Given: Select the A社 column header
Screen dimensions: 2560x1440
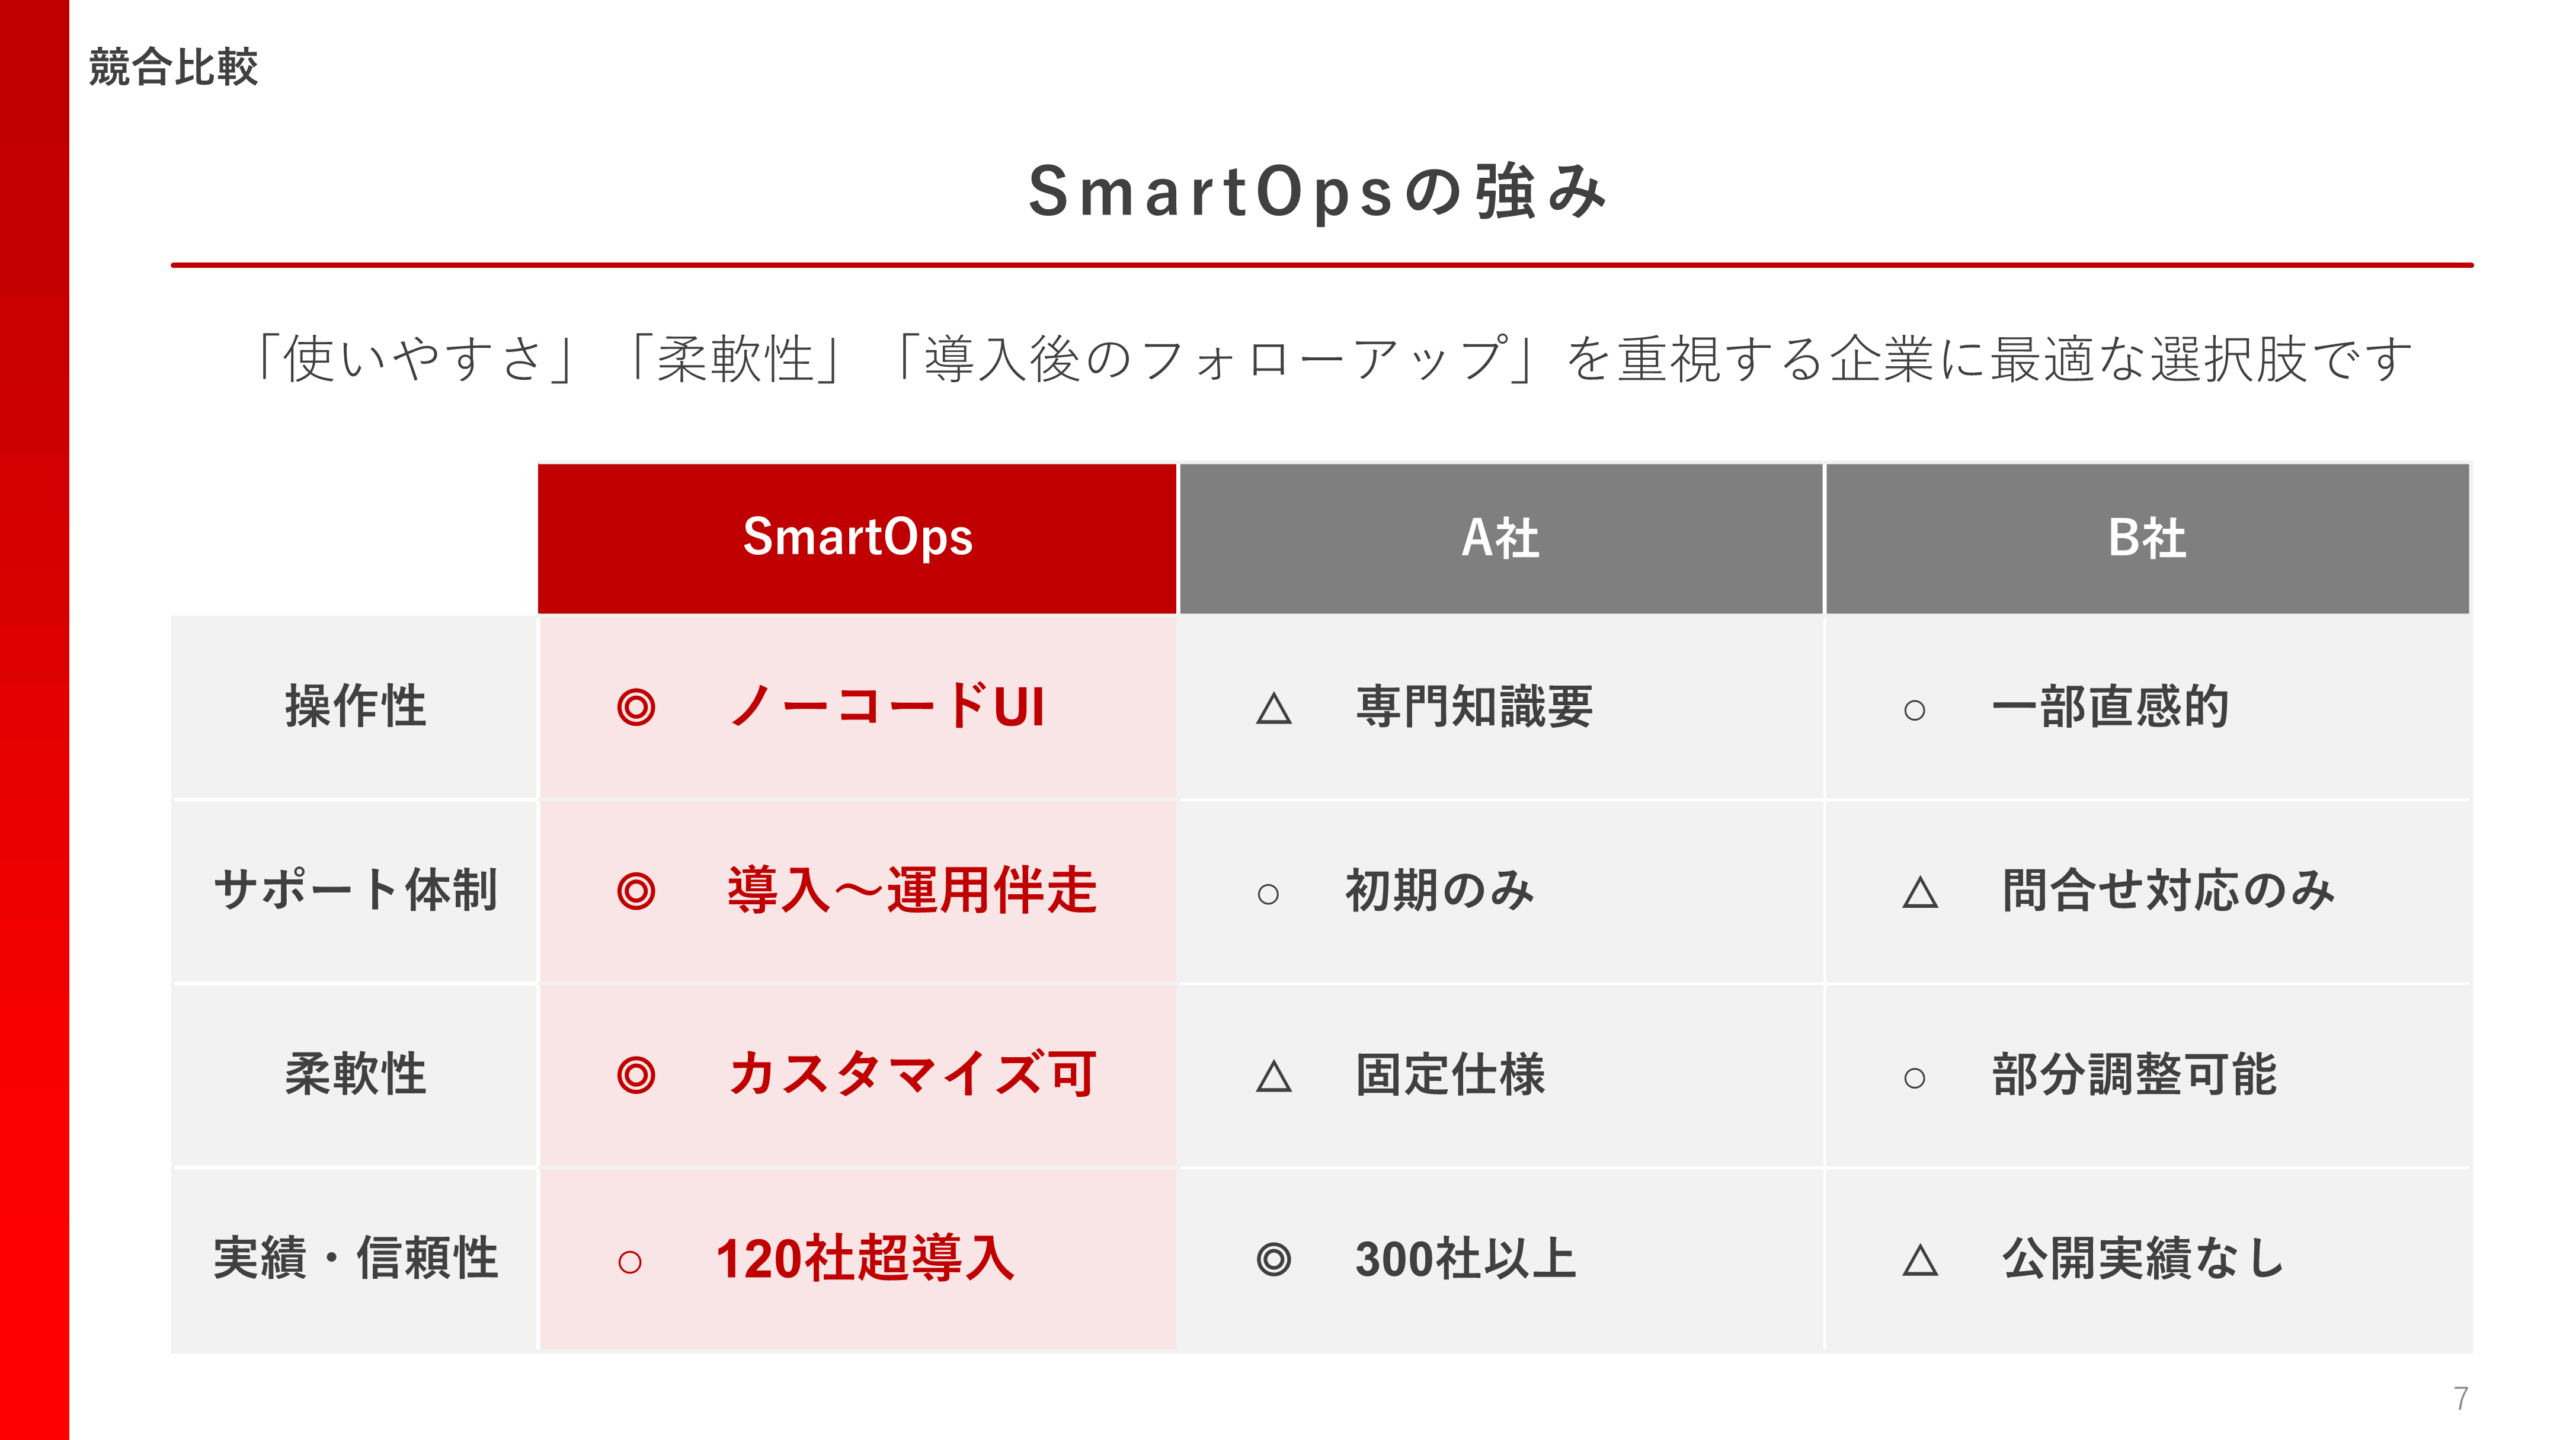Looking at the screenshot, I should point(1500,538).
